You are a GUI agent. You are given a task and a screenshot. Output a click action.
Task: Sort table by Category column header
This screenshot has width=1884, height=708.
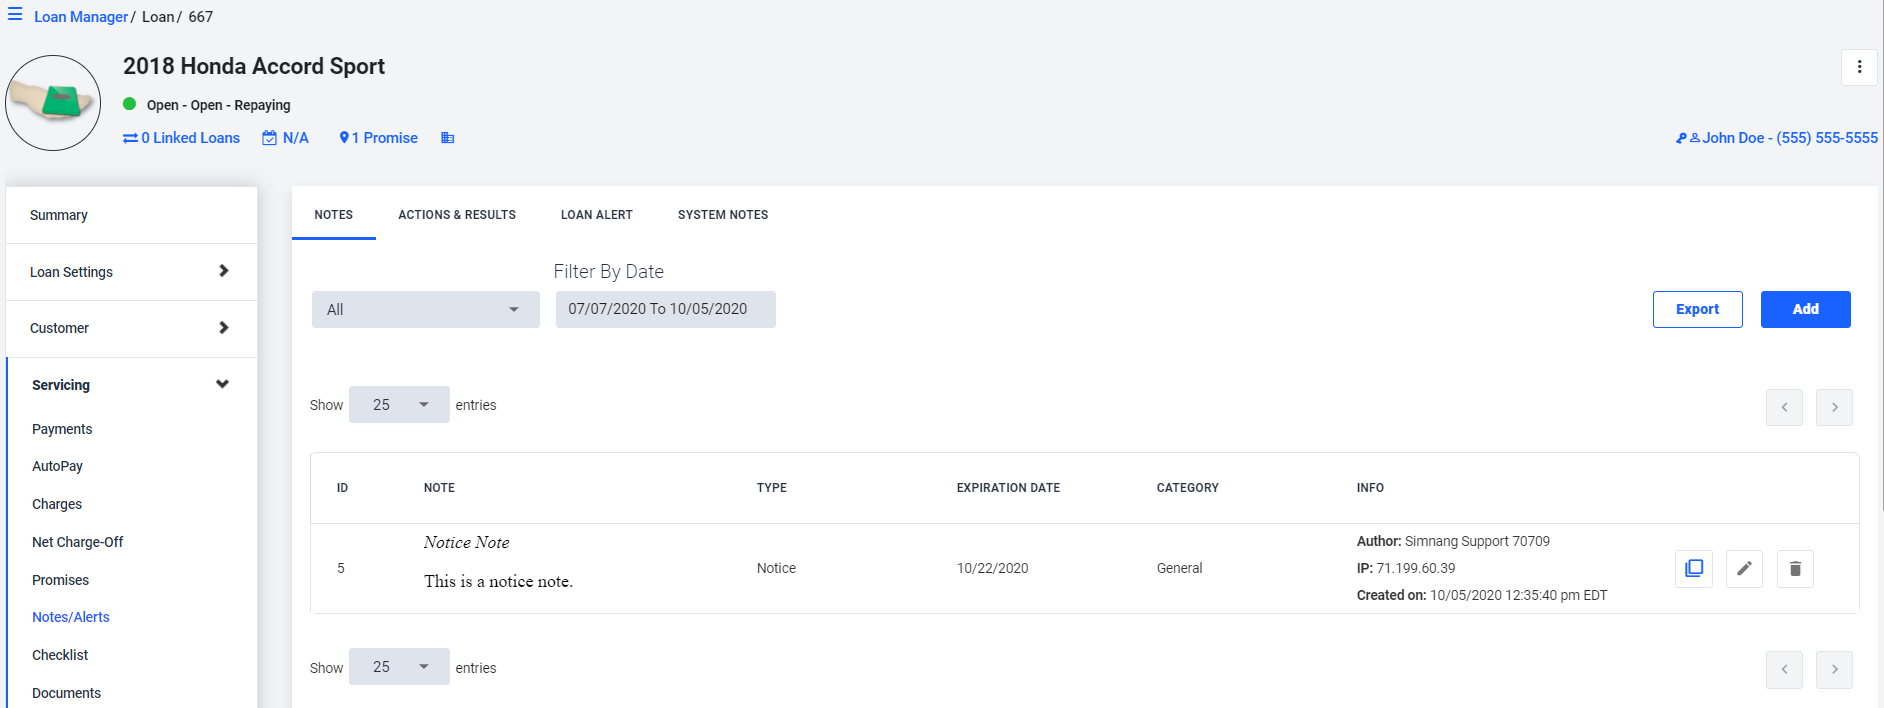coord(1188,488)
